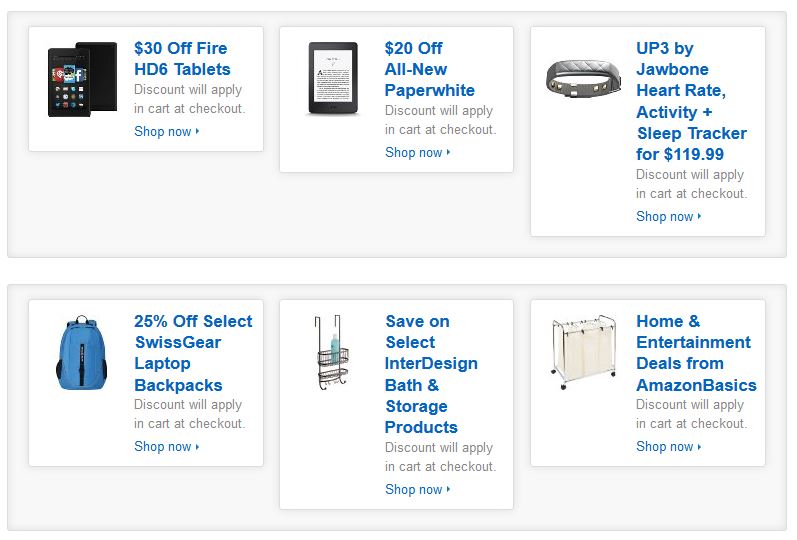The height and width of the screenshot is (540, 797).
Task: Click the InterDesign shower caddy image
Action: pos(333,353)
